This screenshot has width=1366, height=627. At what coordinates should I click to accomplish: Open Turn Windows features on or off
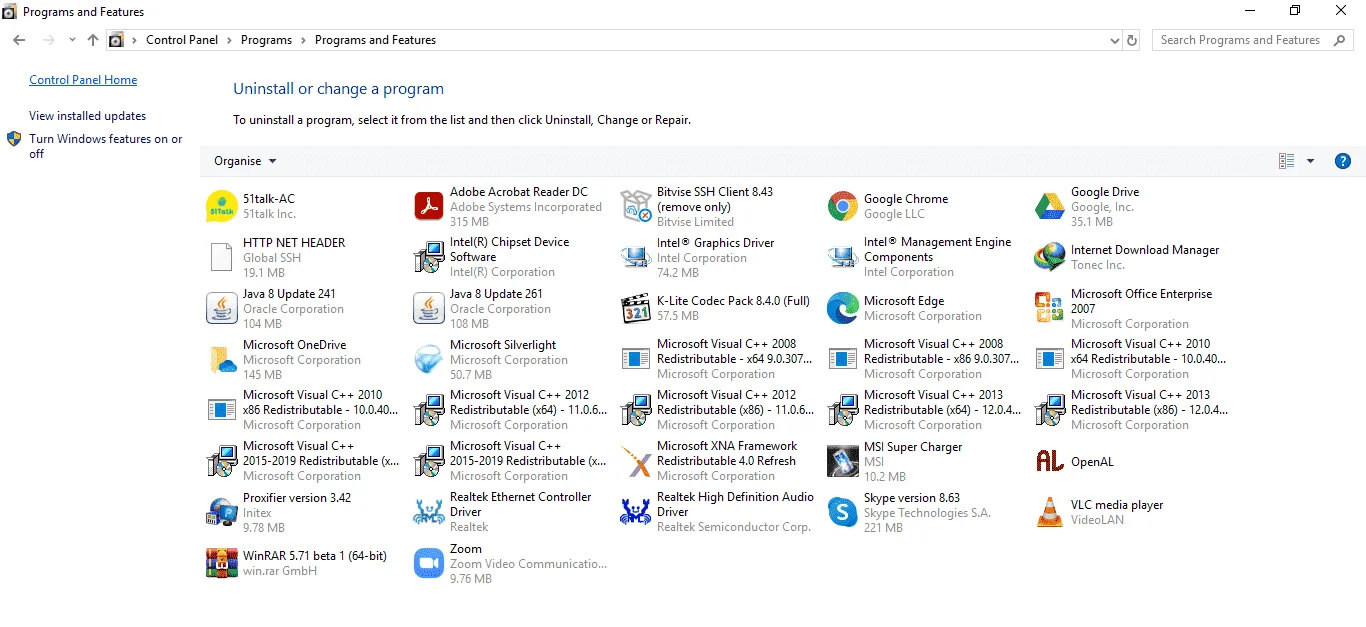(105, 146)
